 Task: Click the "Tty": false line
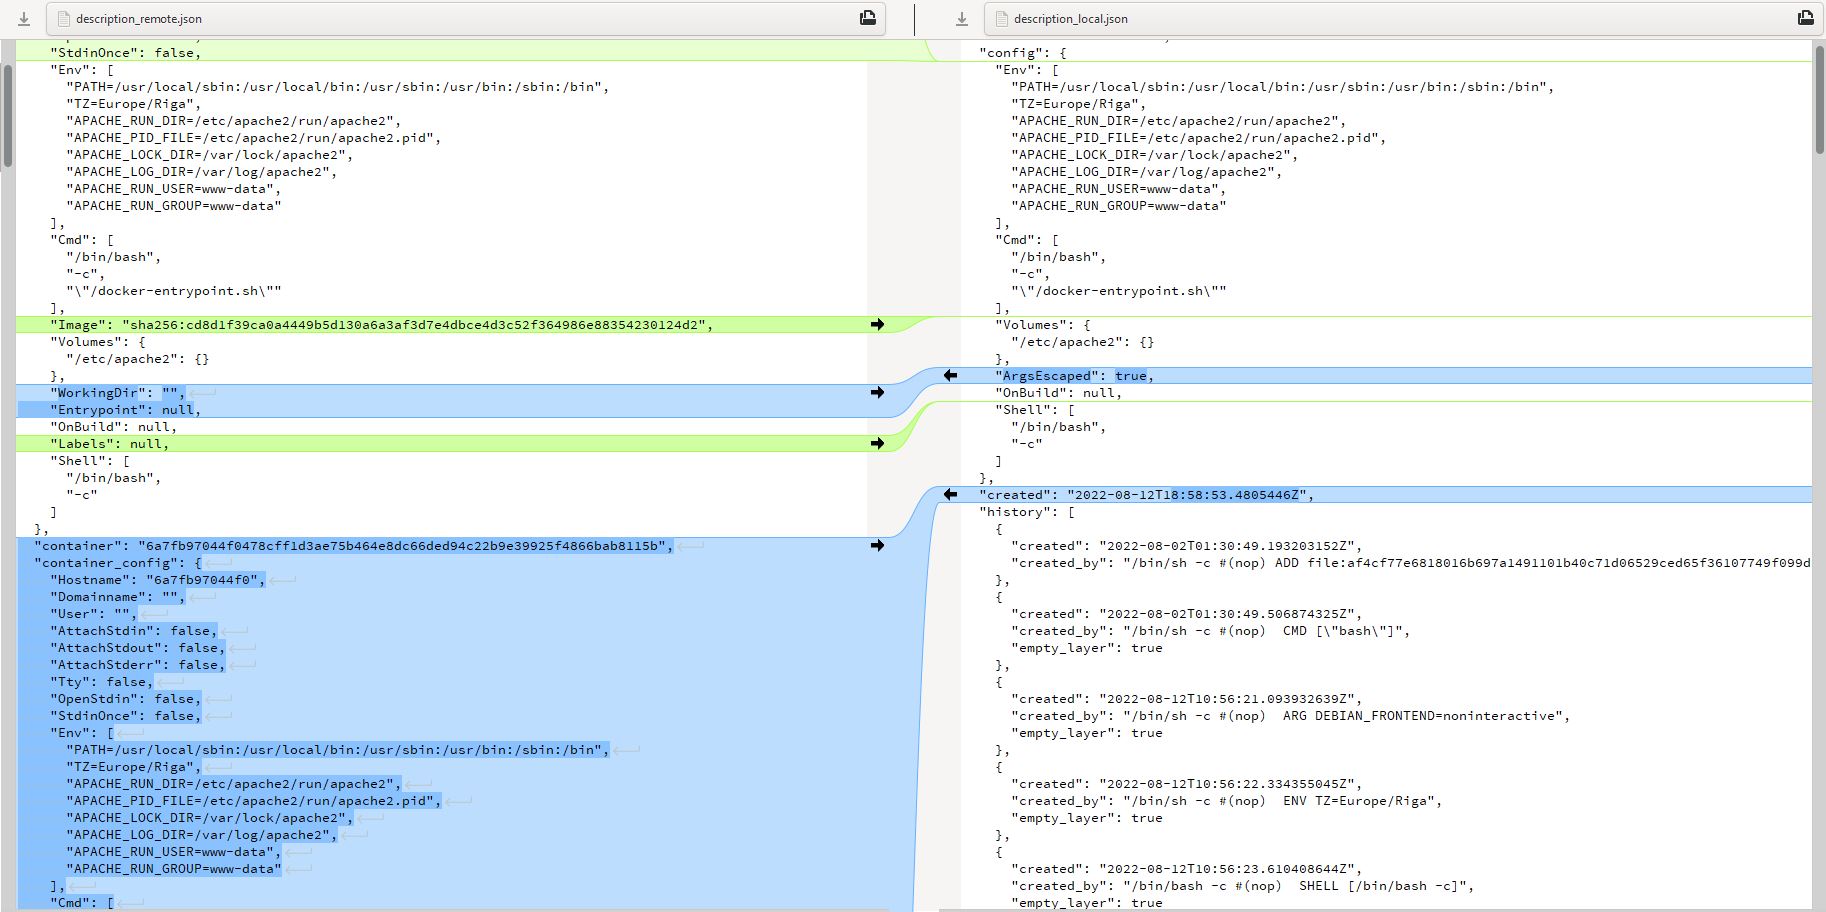101,682
